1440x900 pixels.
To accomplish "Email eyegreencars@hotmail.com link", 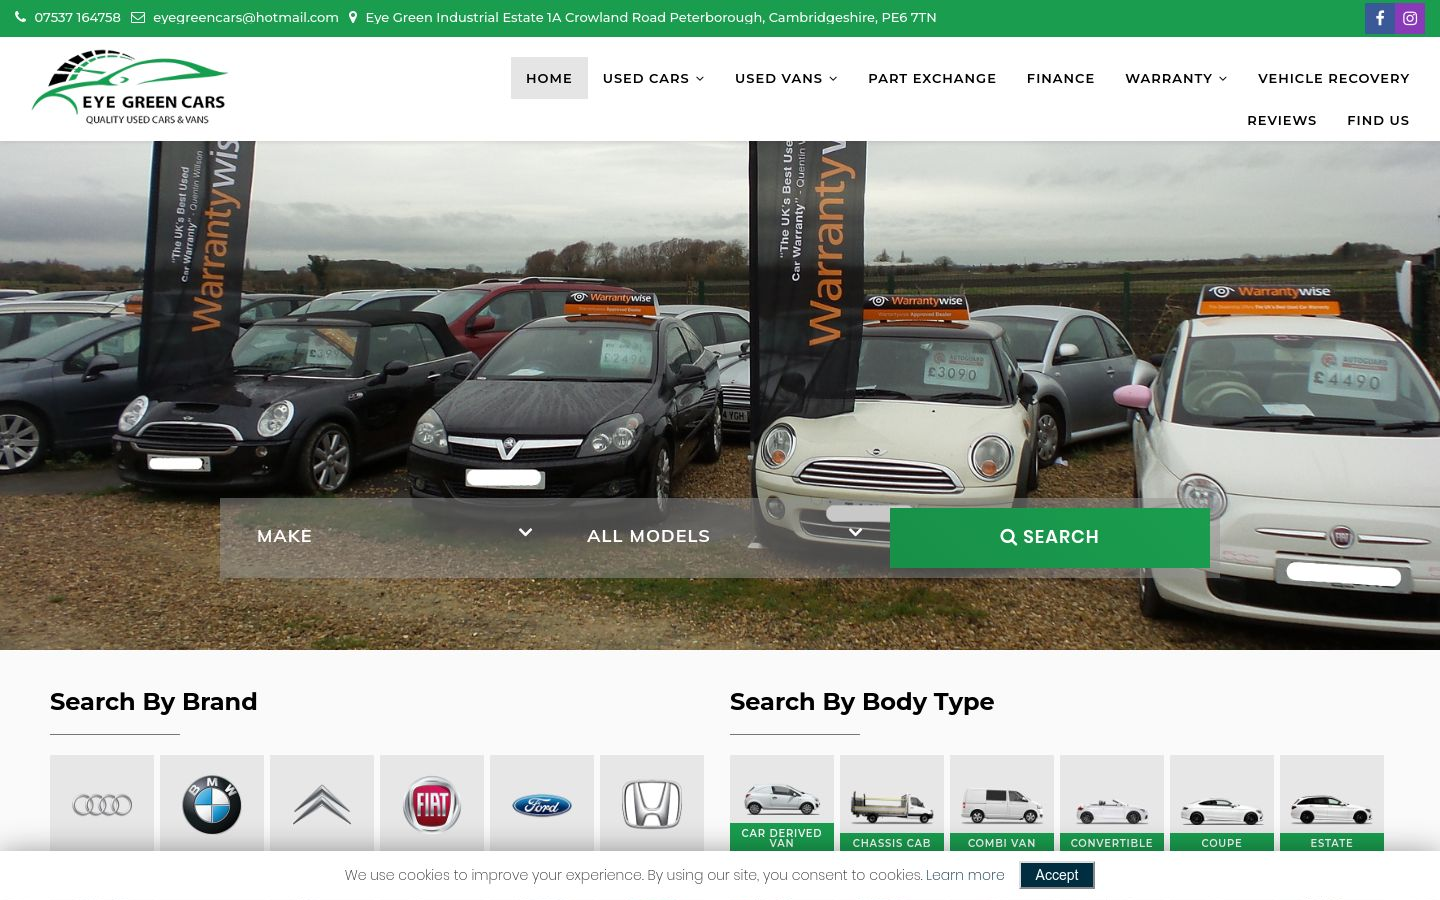I will tap(246, 17).
